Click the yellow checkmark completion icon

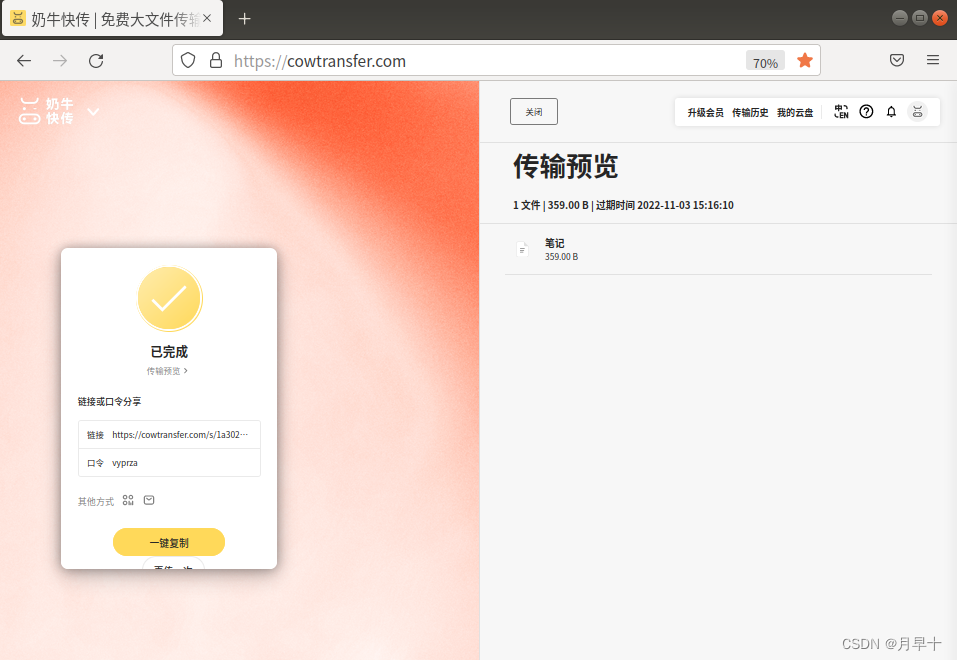tap(170, 299)
